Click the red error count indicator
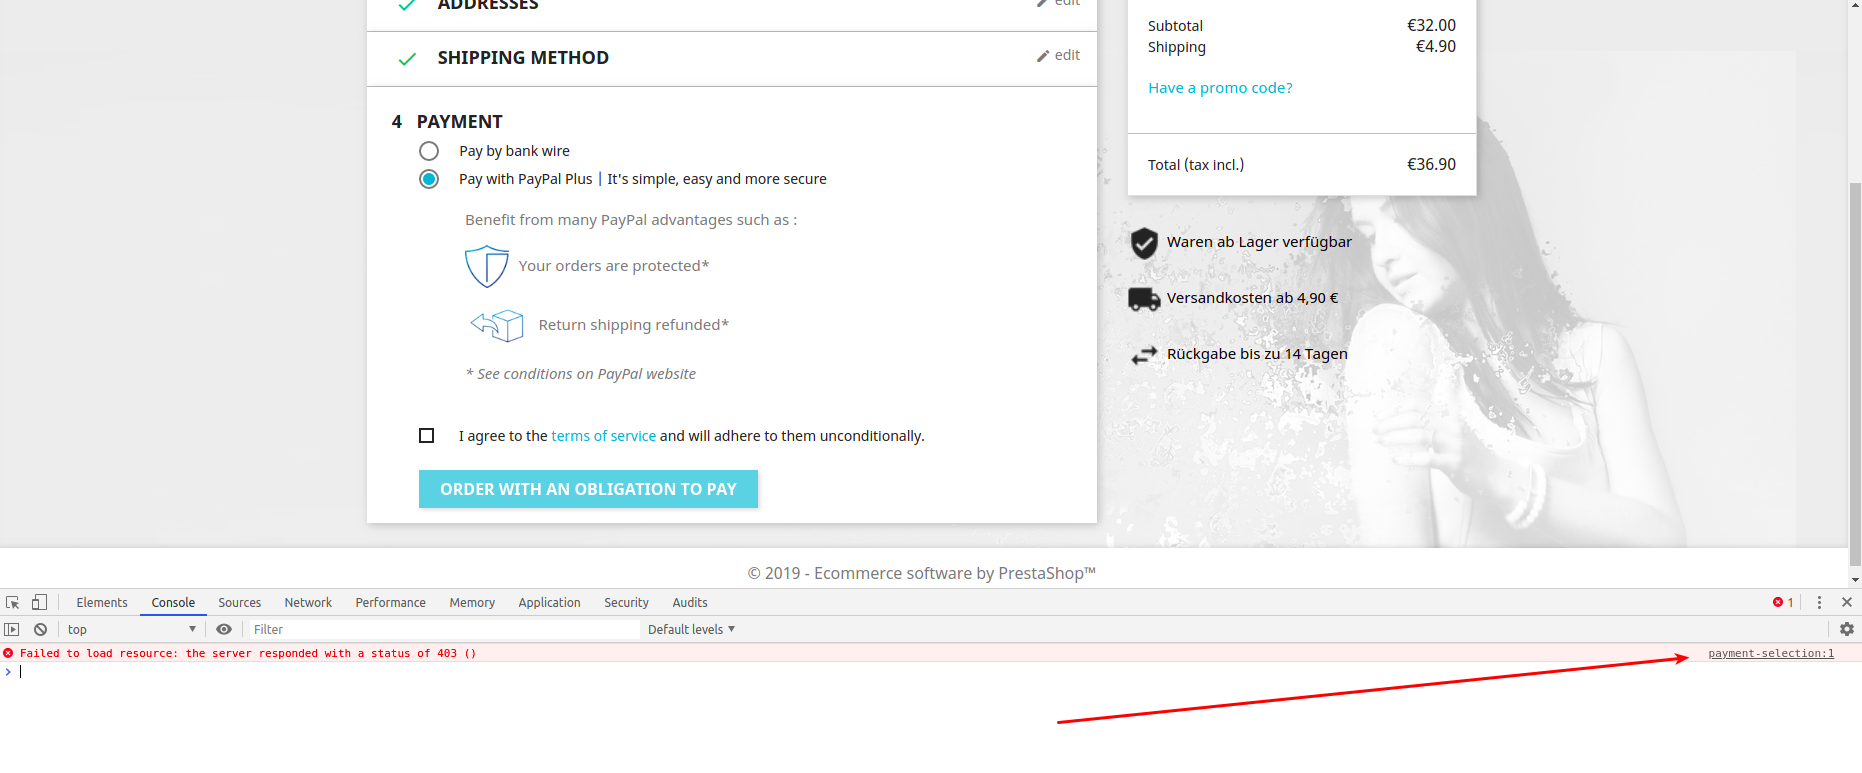The image size is (1862, 773). (x=1783, y=602)
